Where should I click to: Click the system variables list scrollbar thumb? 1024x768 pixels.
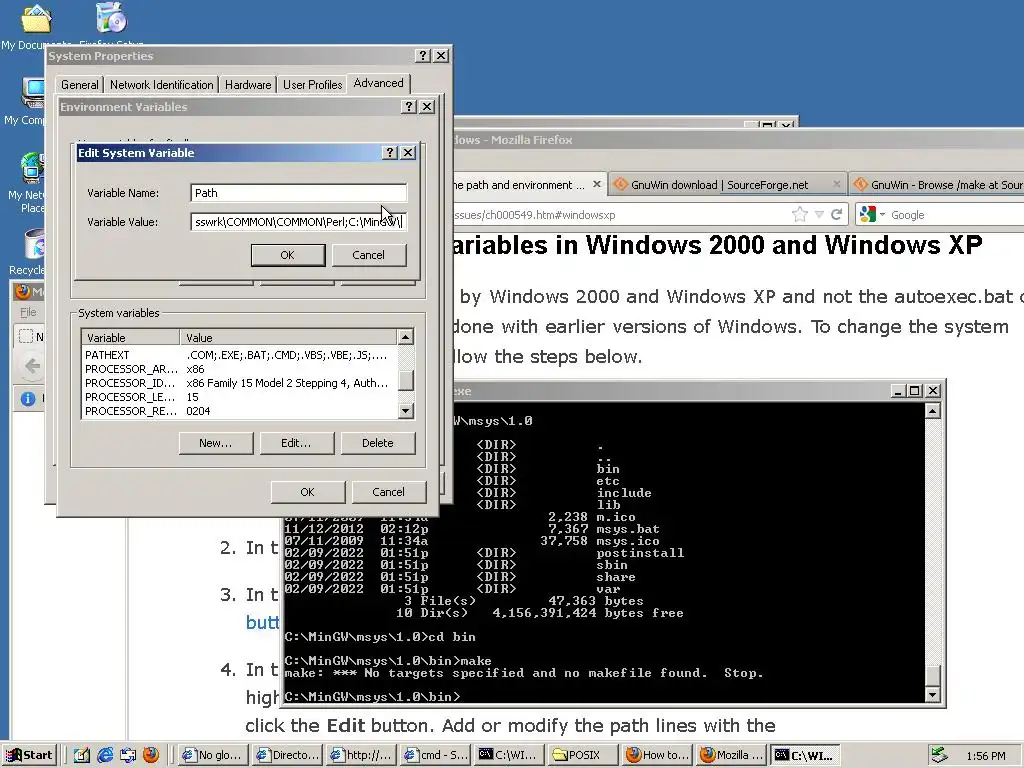coord(406,380)
